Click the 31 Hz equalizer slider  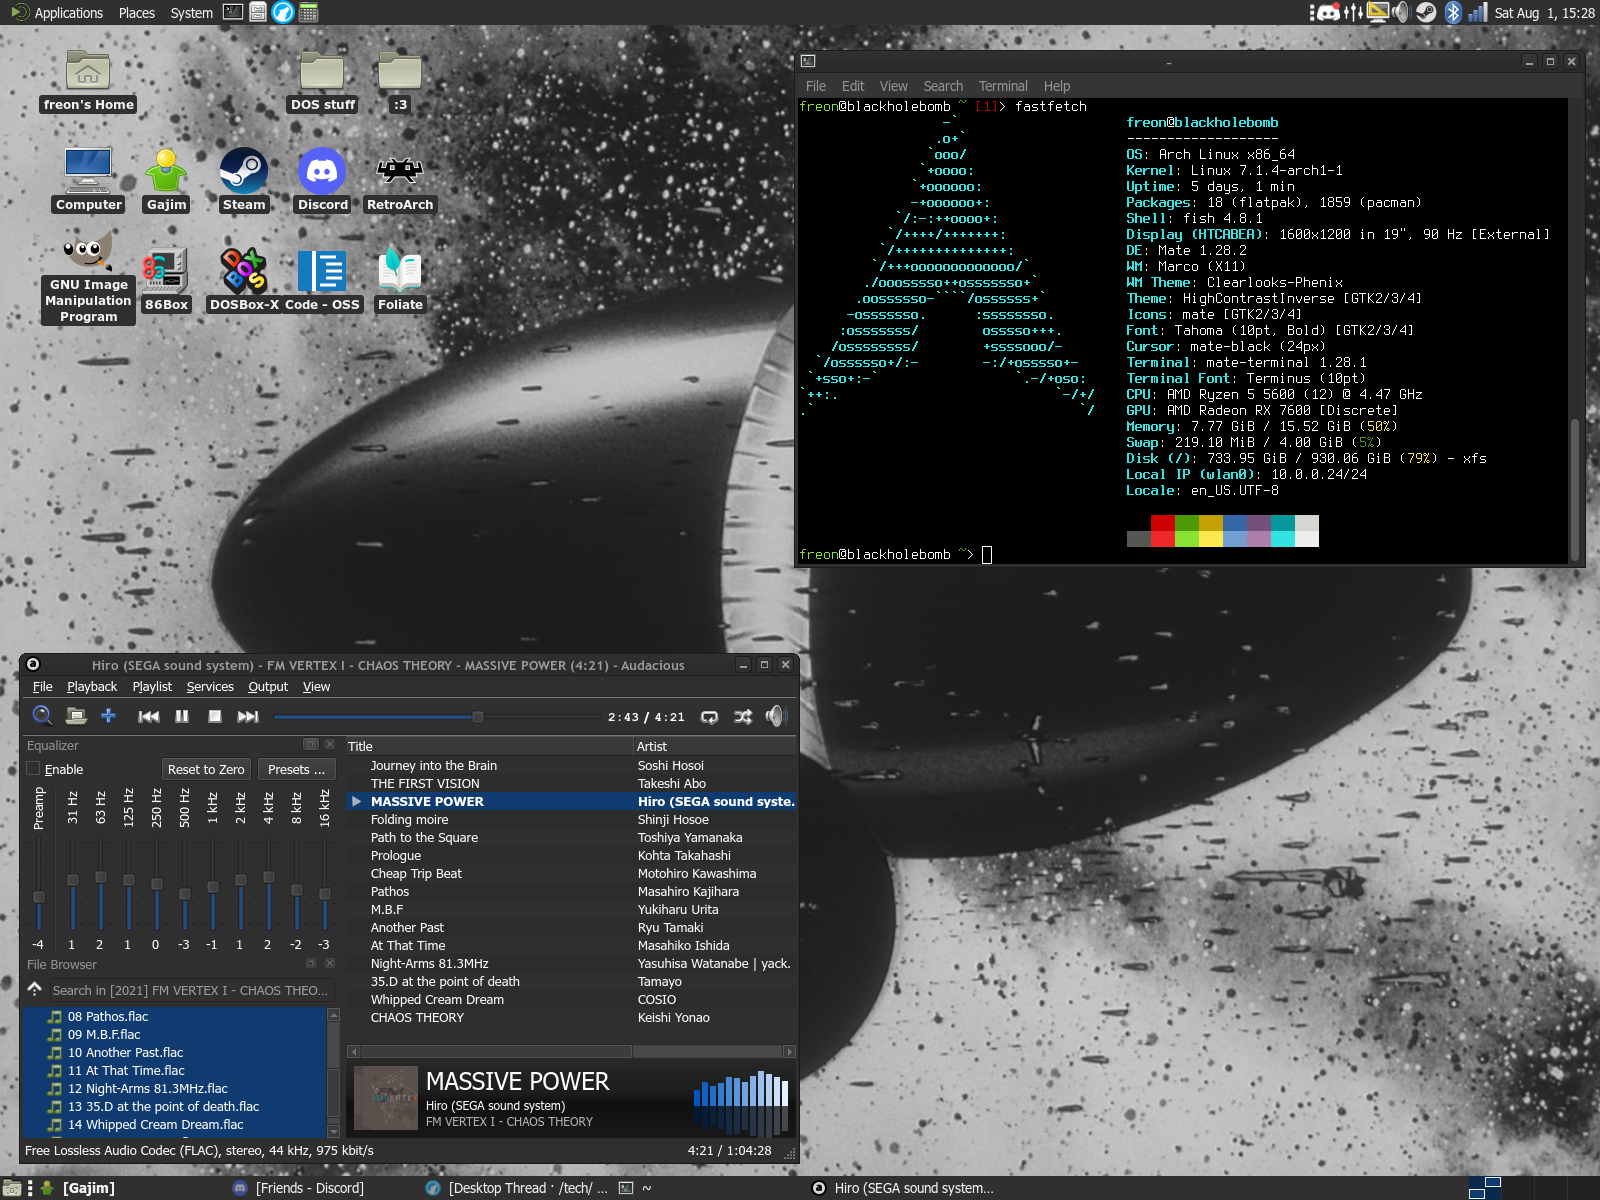click(73, 884)
